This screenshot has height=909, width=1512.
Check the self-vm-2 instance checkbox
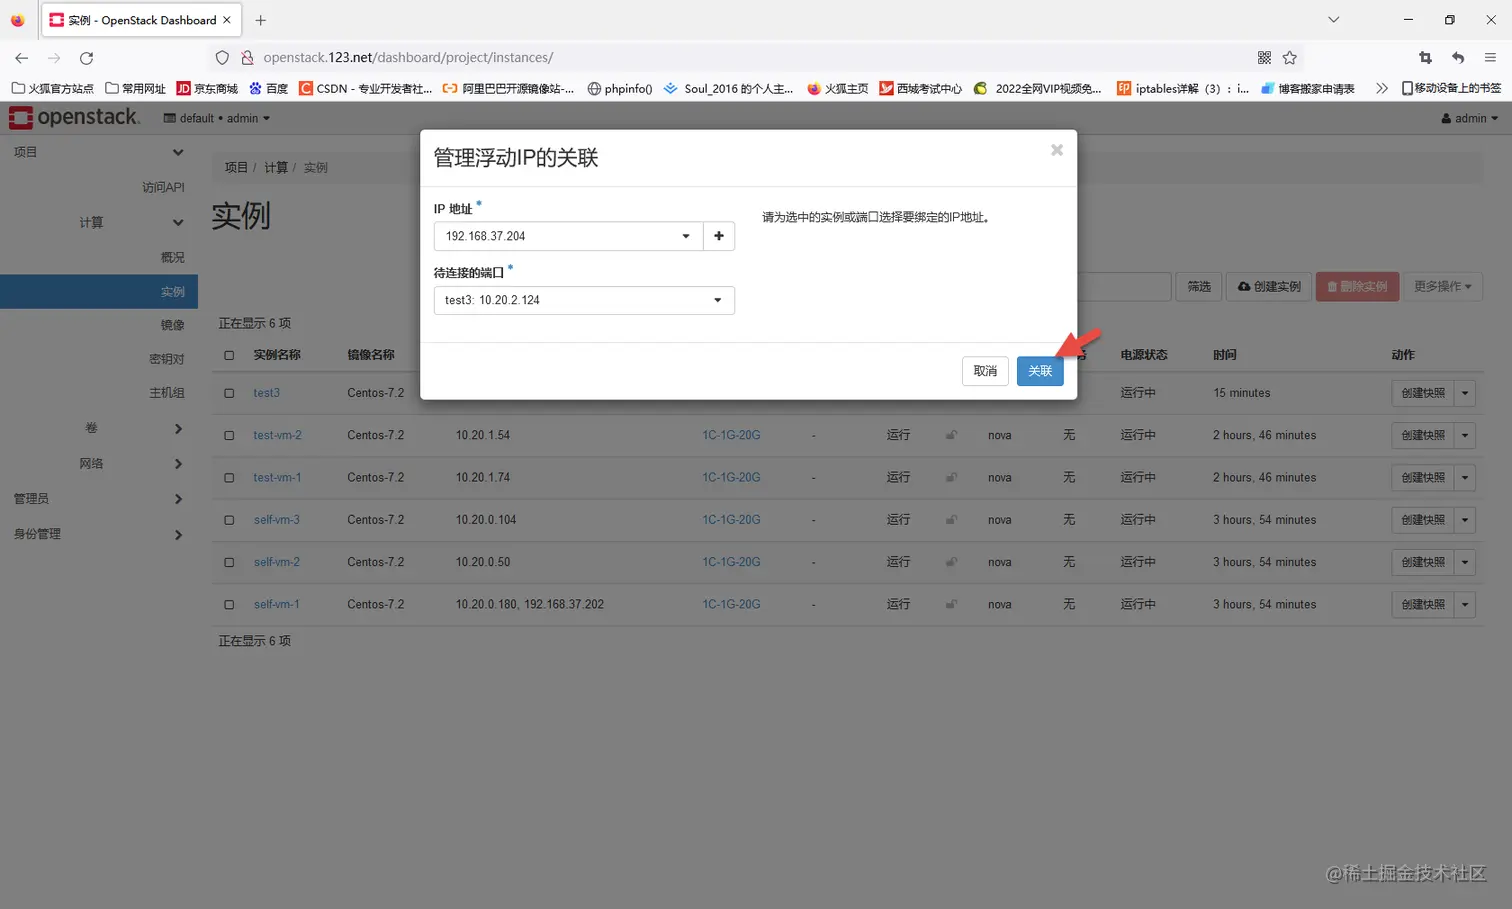tap(229, 562)
